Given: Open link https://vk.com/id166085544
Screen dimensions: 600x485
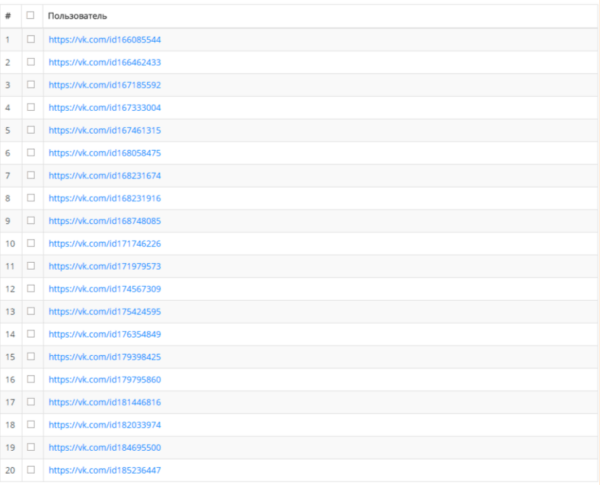Looking at the screenshot, I should (x=104, y=40).
